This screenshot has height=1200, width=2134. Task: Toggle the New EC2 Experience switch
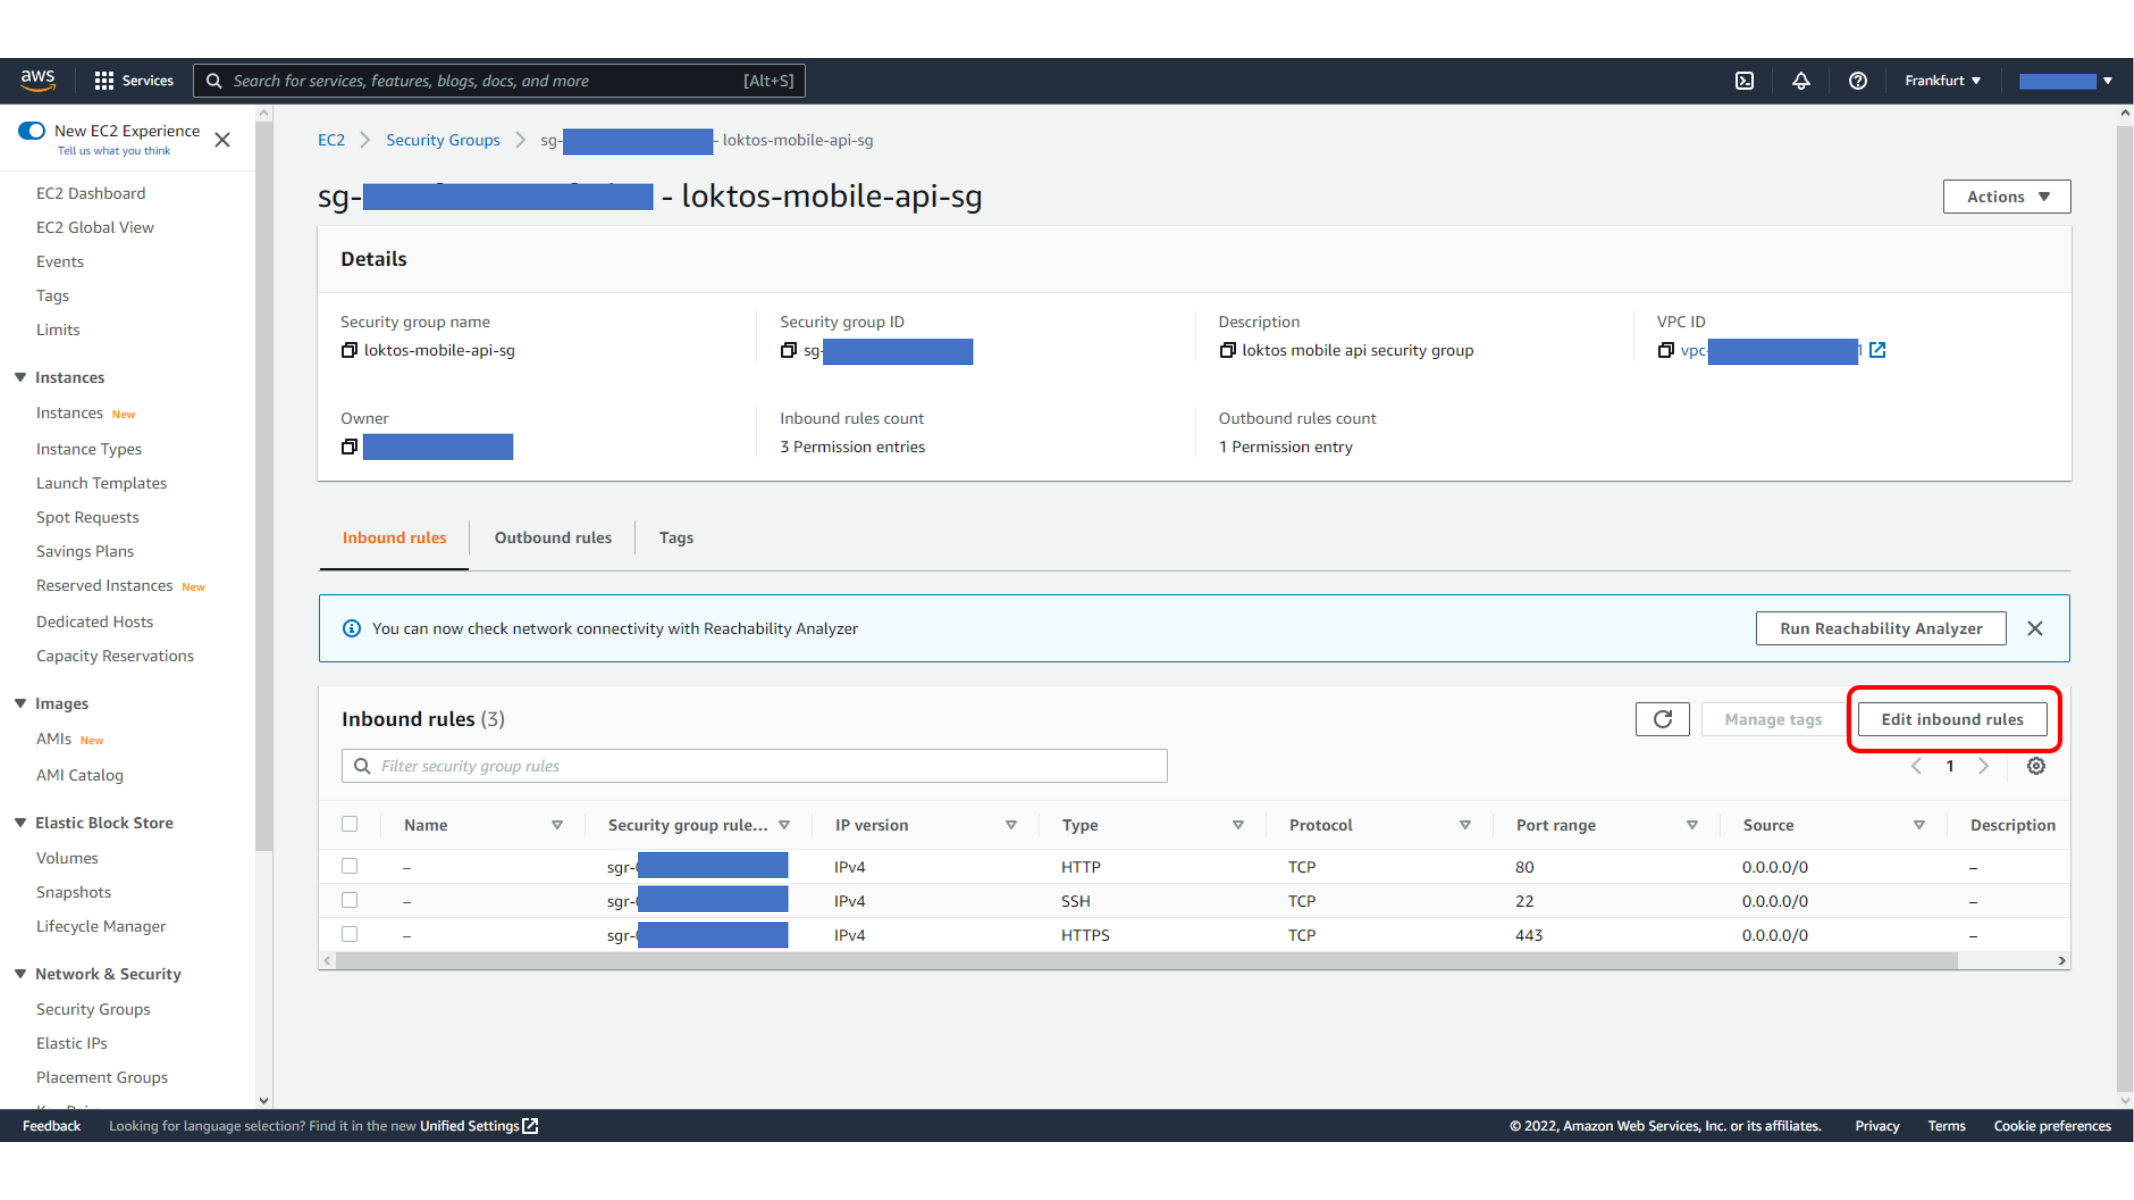coord(32,131)
